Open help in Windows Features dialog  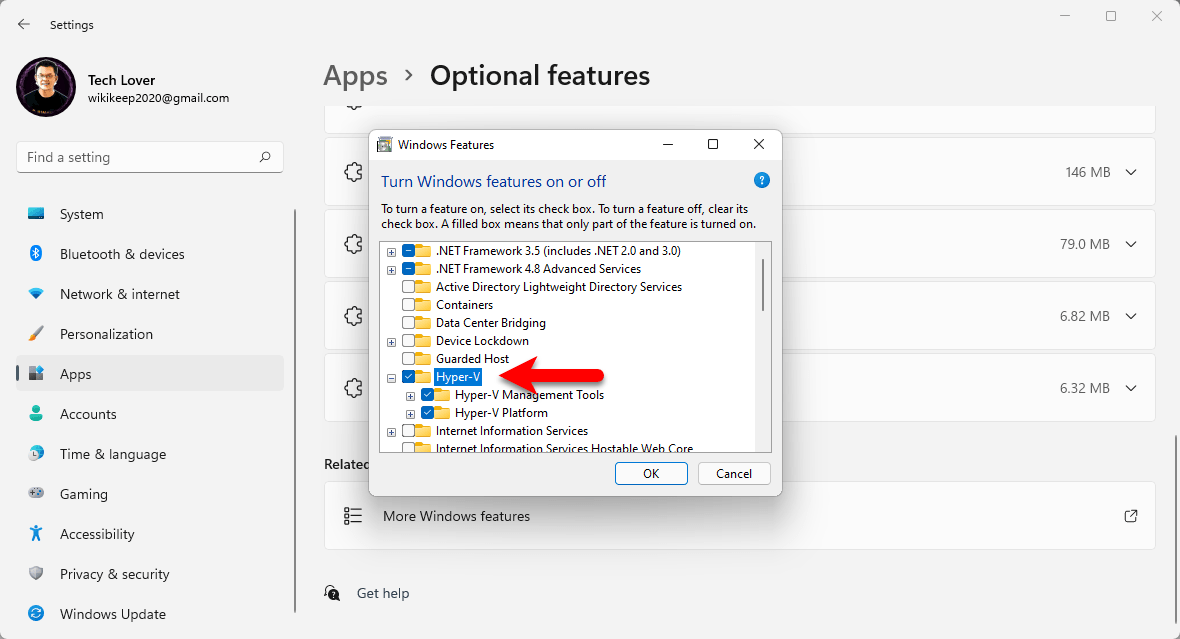[x=762, y=181]
